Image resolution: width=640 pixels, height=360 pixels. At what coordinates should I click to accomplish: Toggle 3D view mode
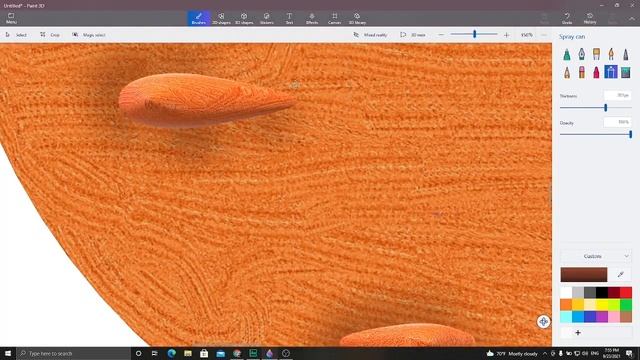pos(413,35)
